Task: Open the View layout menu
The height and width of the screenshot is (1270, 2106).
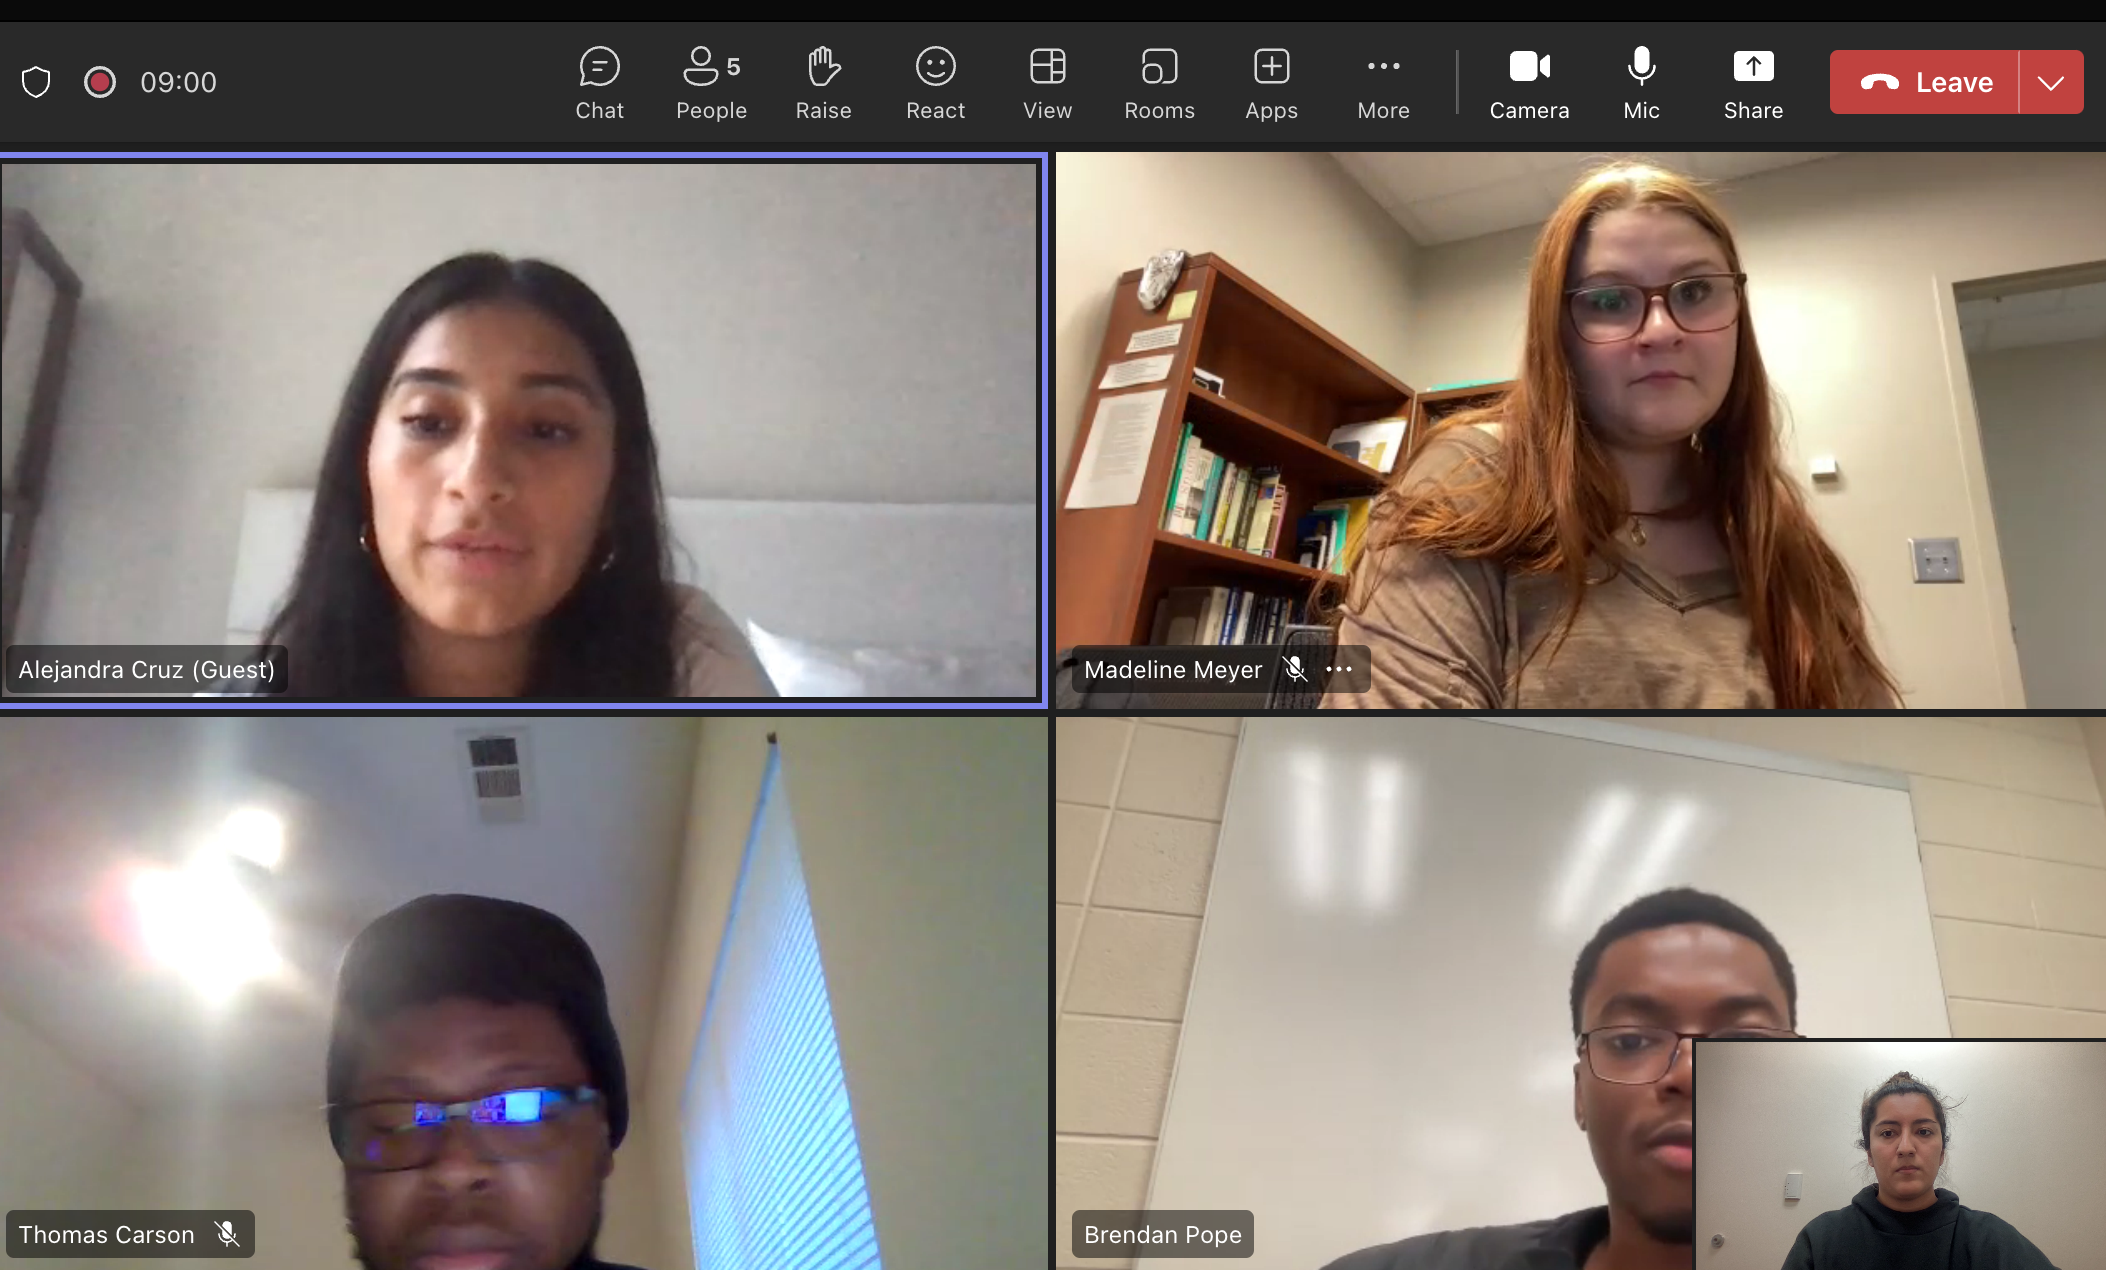Action: coord(1047,83)
